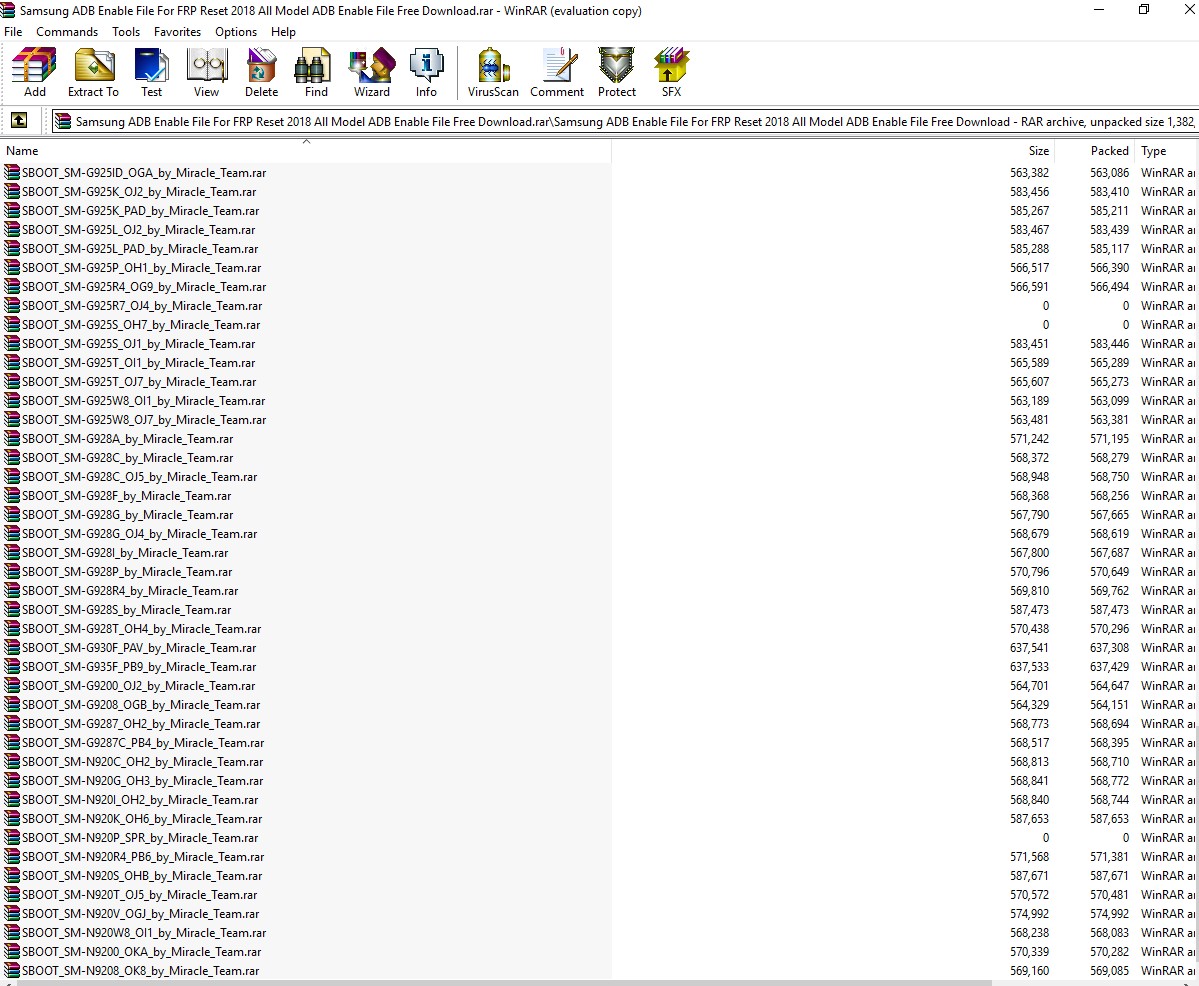This screenshot has height=986, width=1199.
Task: Click the archive path address field
Action: [x=624, y=122]
